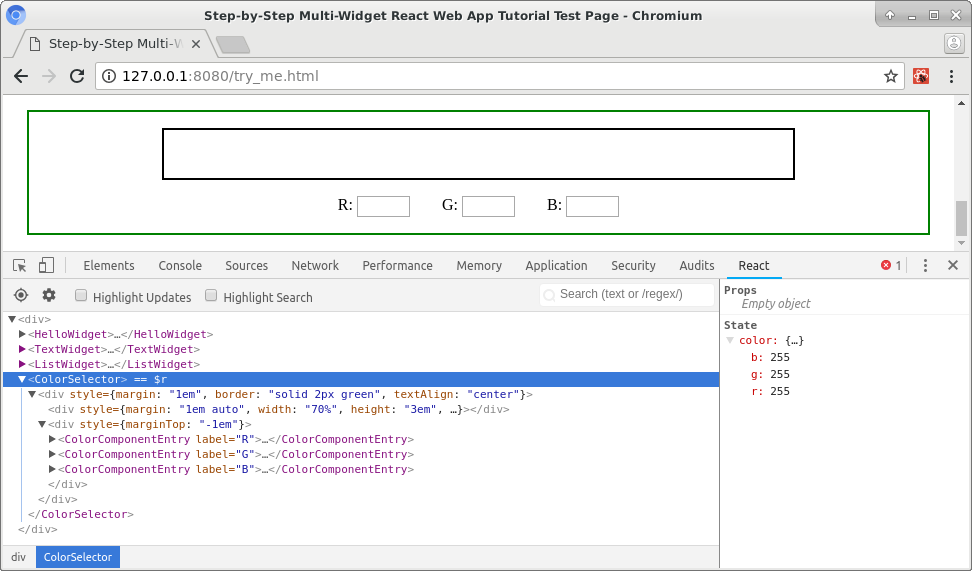This screenshot has height=571, width=972.
Task: Expand the ListWidget node
Action: click(22, 364)
